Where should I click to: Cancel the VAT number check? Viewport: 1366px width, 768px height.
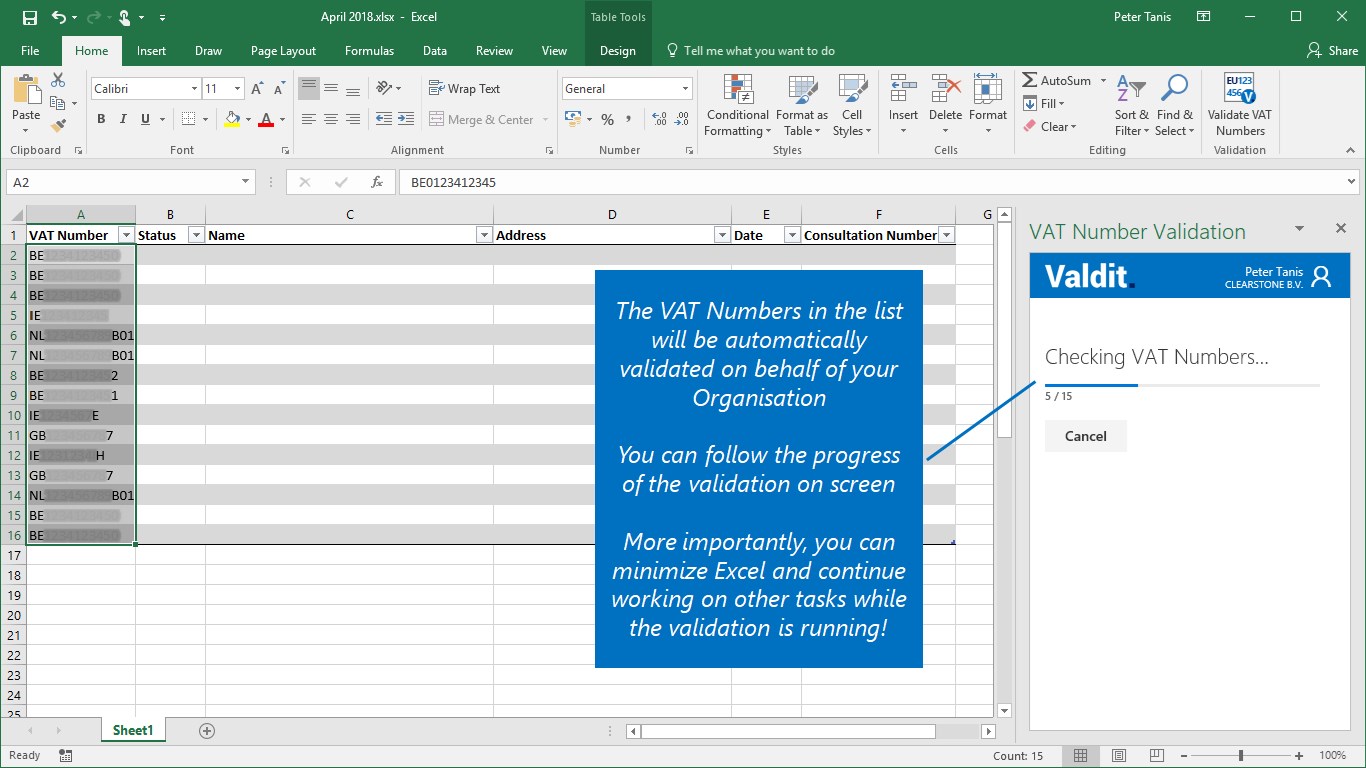coord(1085,436)
